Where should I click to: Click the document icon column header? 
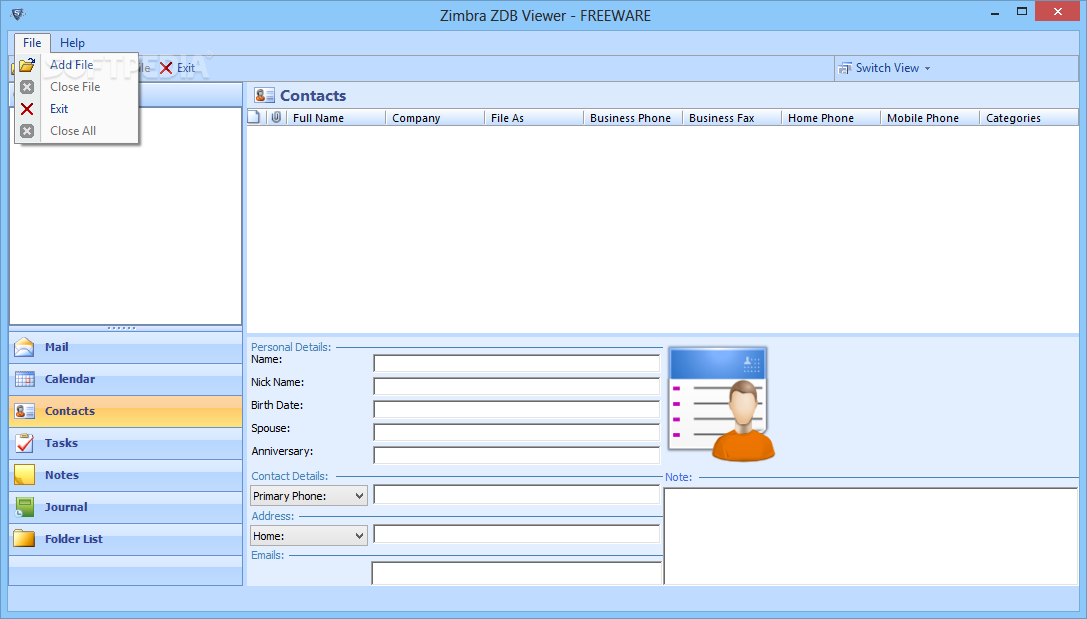254,117
